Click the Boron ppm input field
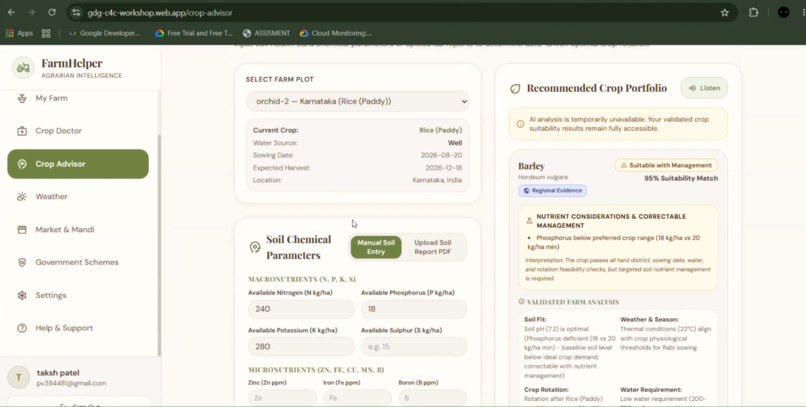Screen dimensions: 806x407 [432, 398]
